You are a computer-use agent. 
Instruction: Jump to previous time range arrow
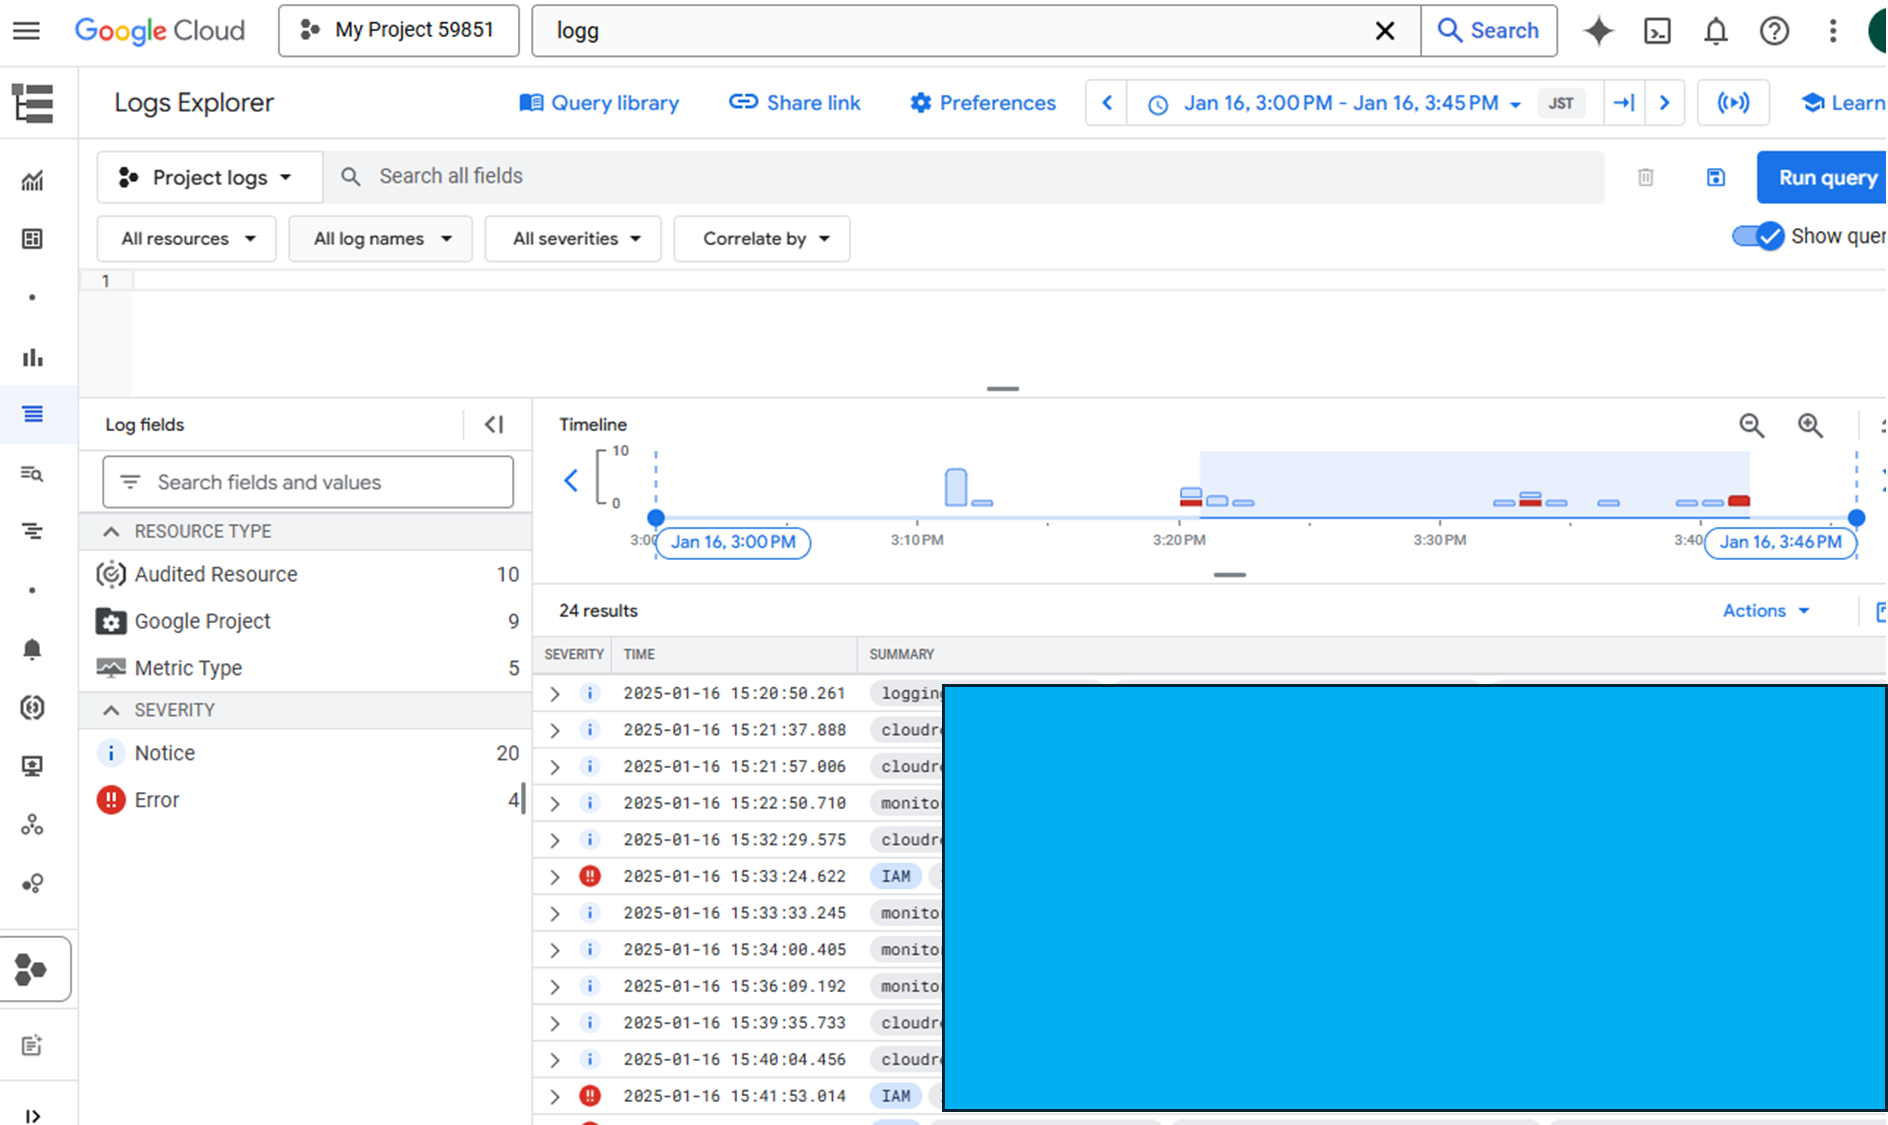1107,103
